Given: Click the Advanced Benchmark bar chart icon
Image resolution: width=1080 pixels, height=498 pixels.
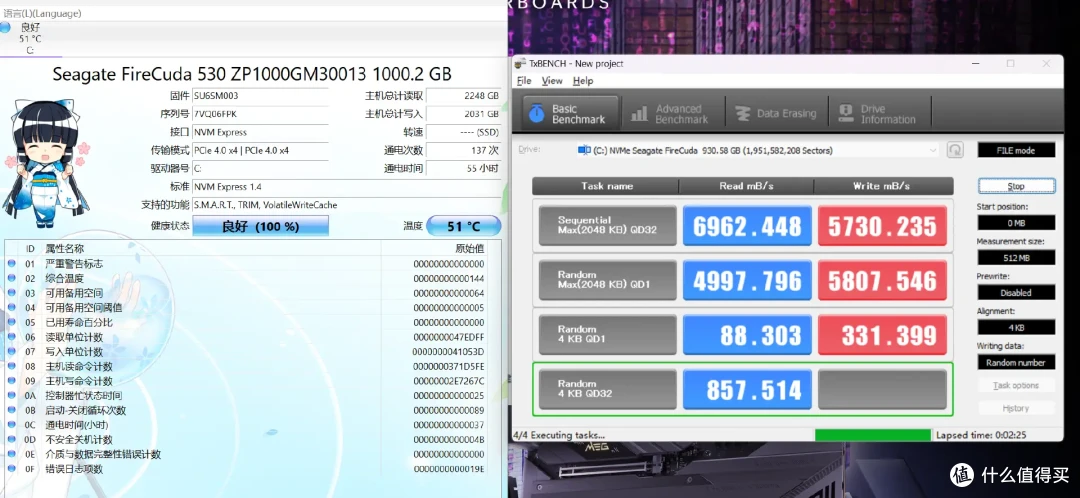Looking at the screenshot, I should click(639, 113).
